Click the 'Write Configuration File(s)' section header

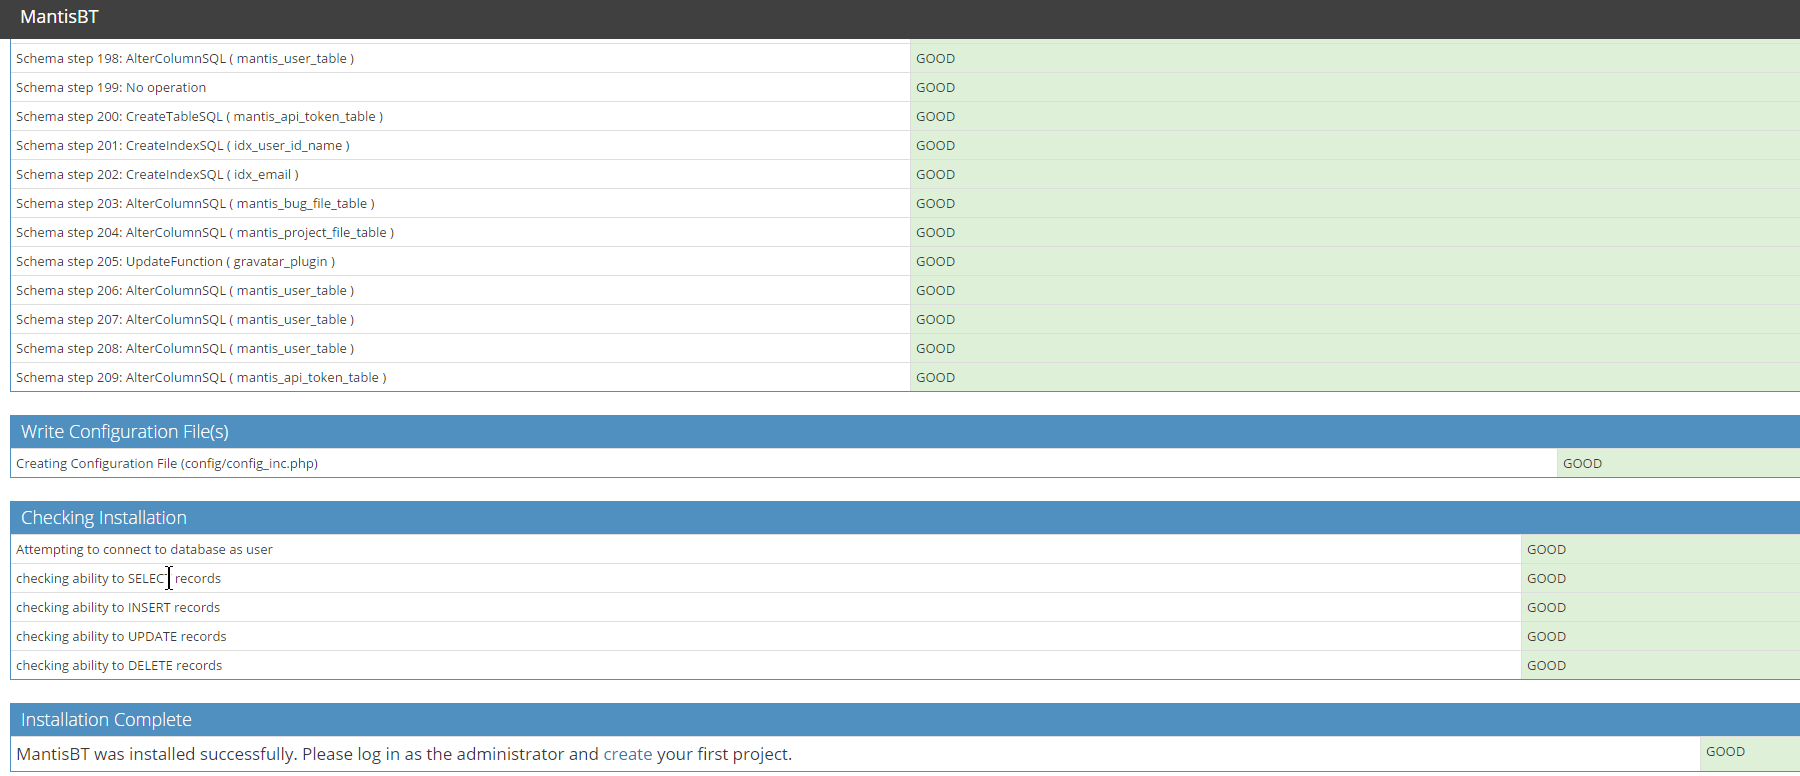(125, 432)
